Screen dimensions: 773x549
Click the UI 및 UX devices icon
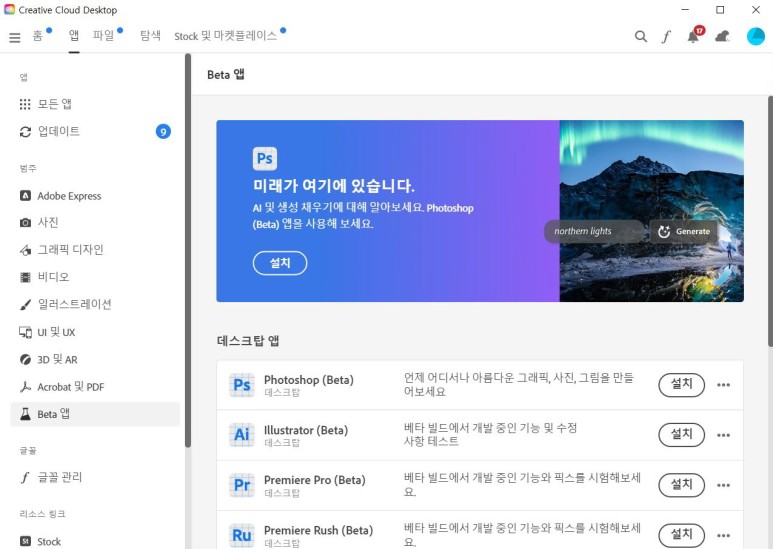tap(25, 332)
